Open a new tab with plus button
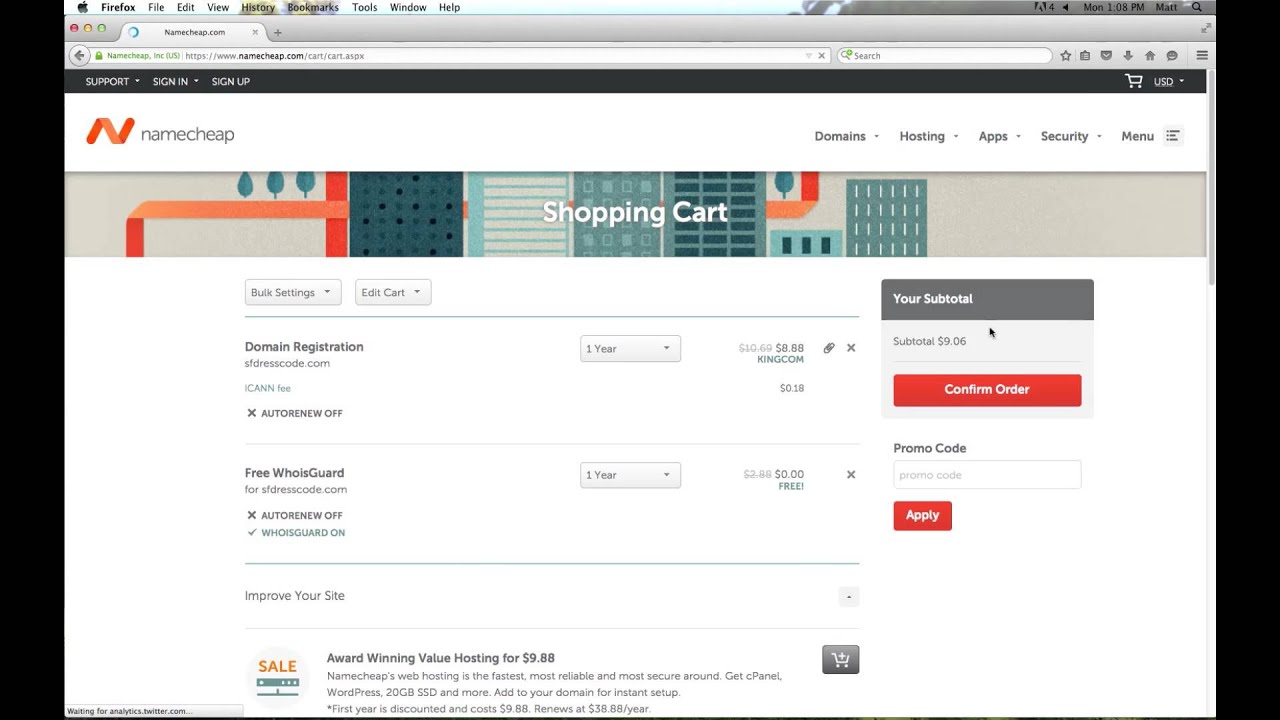The height and width of the screenshot is (720, 1280). 278,32
